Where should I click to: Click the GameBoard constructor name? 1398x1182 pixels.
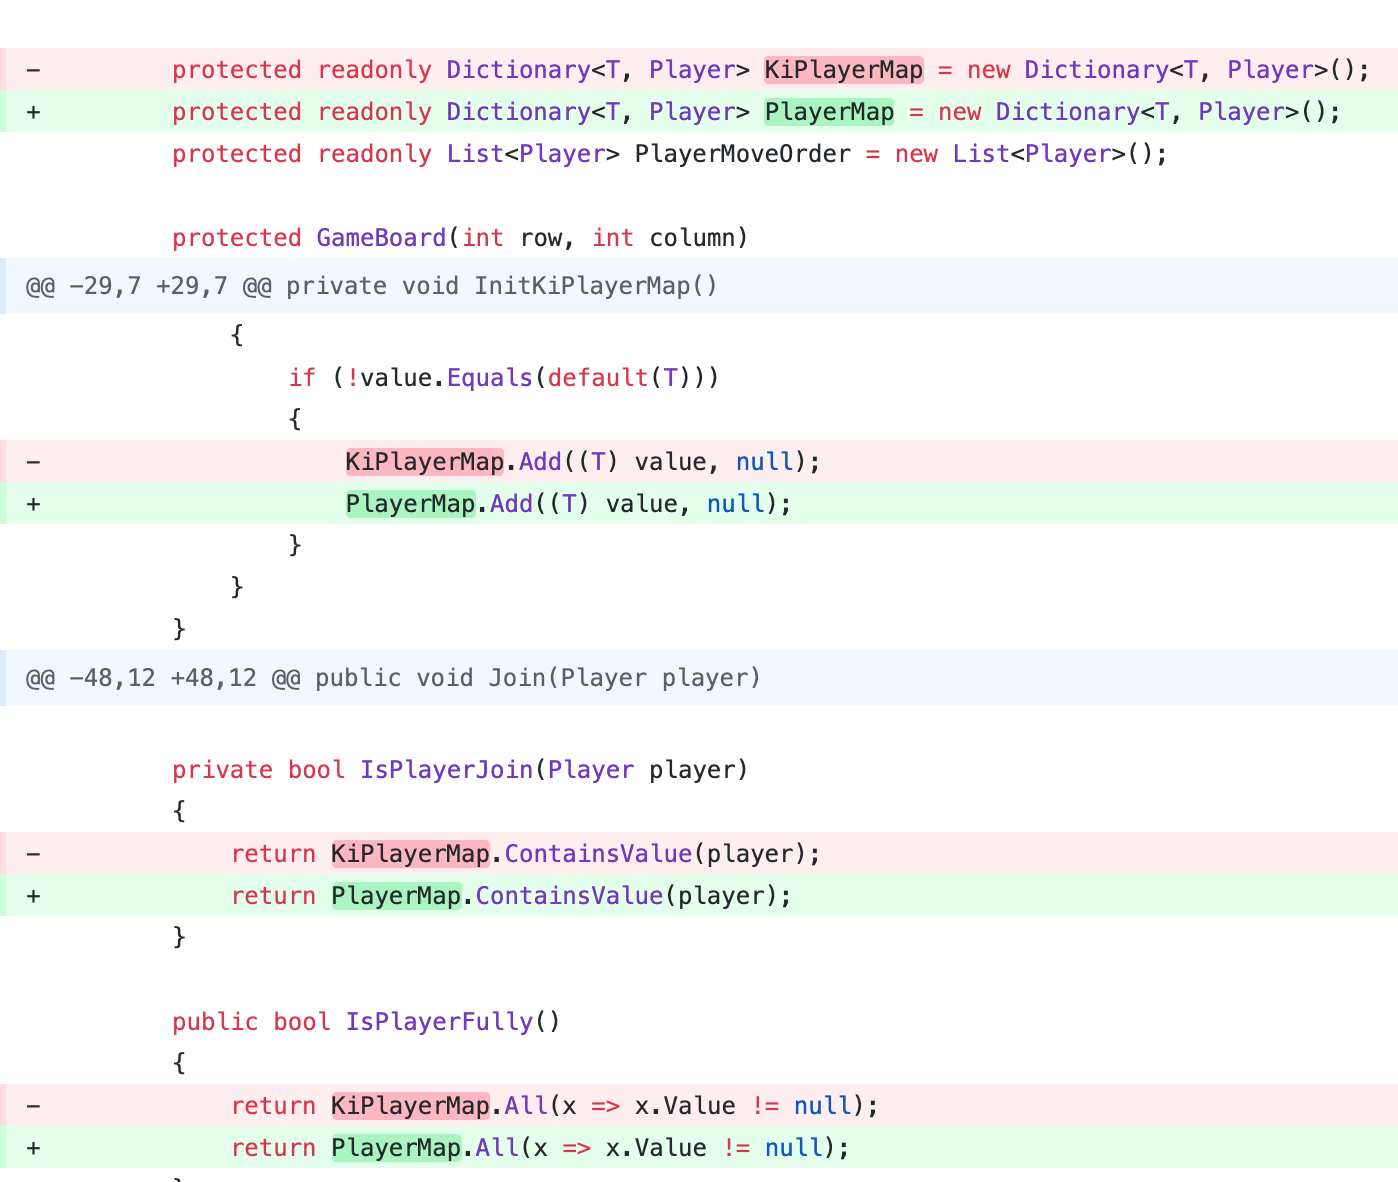point(381,238)
